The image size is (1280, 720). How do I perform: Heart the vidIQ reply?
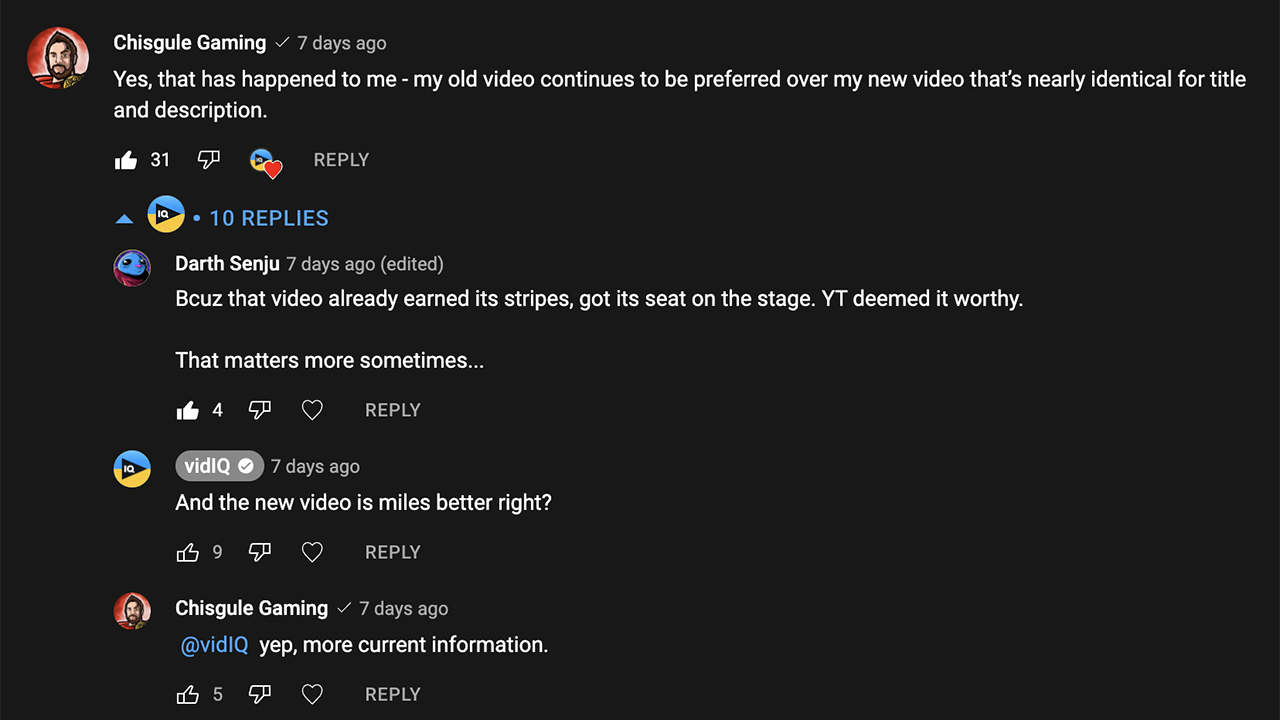312,552
